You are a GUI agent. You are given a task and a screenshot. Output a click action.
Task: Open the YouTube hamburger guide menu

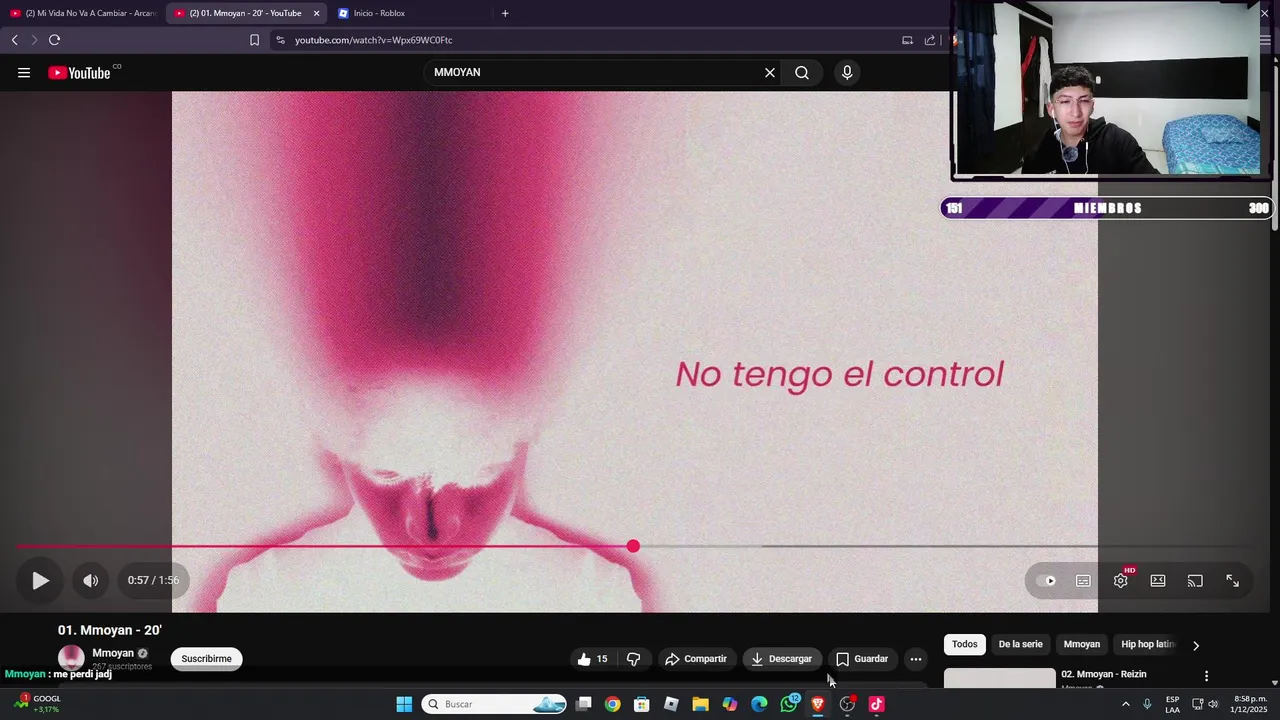point(24,72)
